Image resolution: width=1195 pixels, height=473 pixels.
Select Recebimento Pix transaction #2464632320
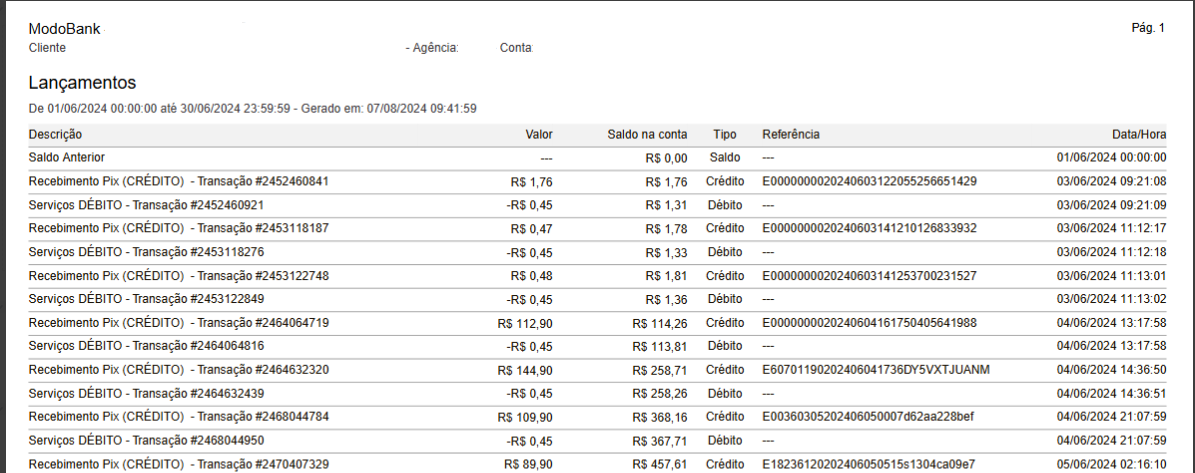tap(179, 369)
